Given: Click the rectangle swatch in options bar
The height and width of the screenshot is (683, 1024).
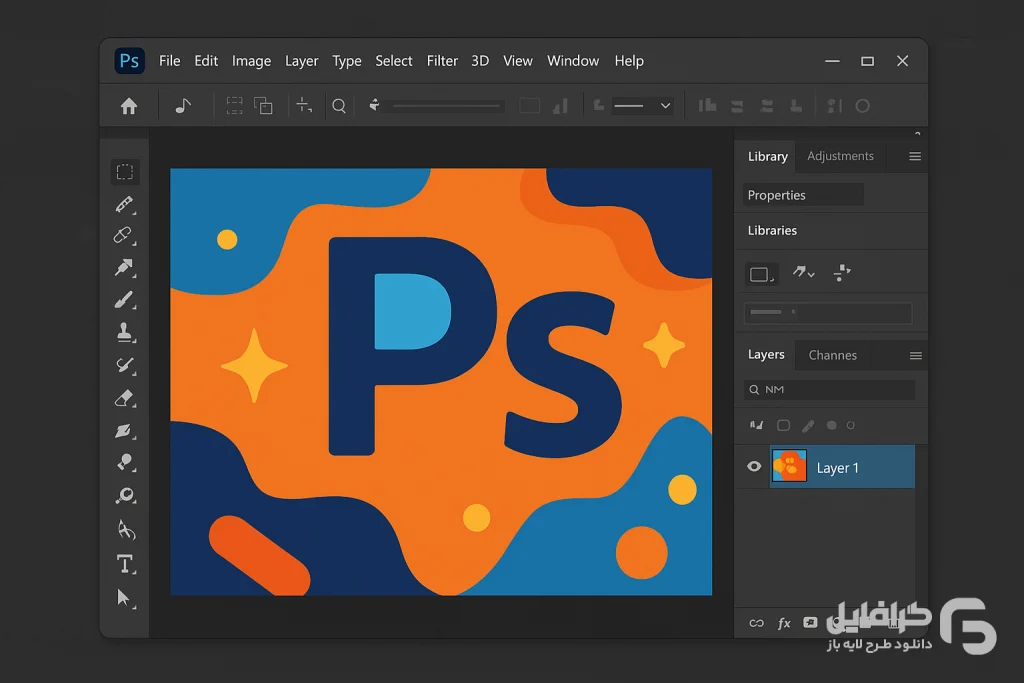Looking at the screenshot, I should point(530,106).
